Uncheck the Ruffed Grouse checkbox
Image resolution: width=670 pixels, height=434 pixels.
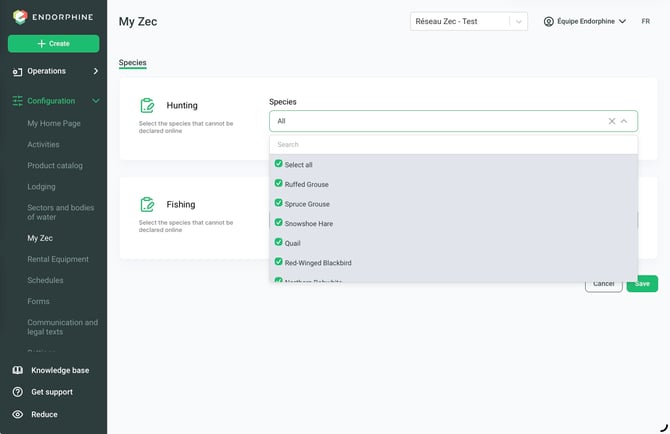tap(279, 183)
